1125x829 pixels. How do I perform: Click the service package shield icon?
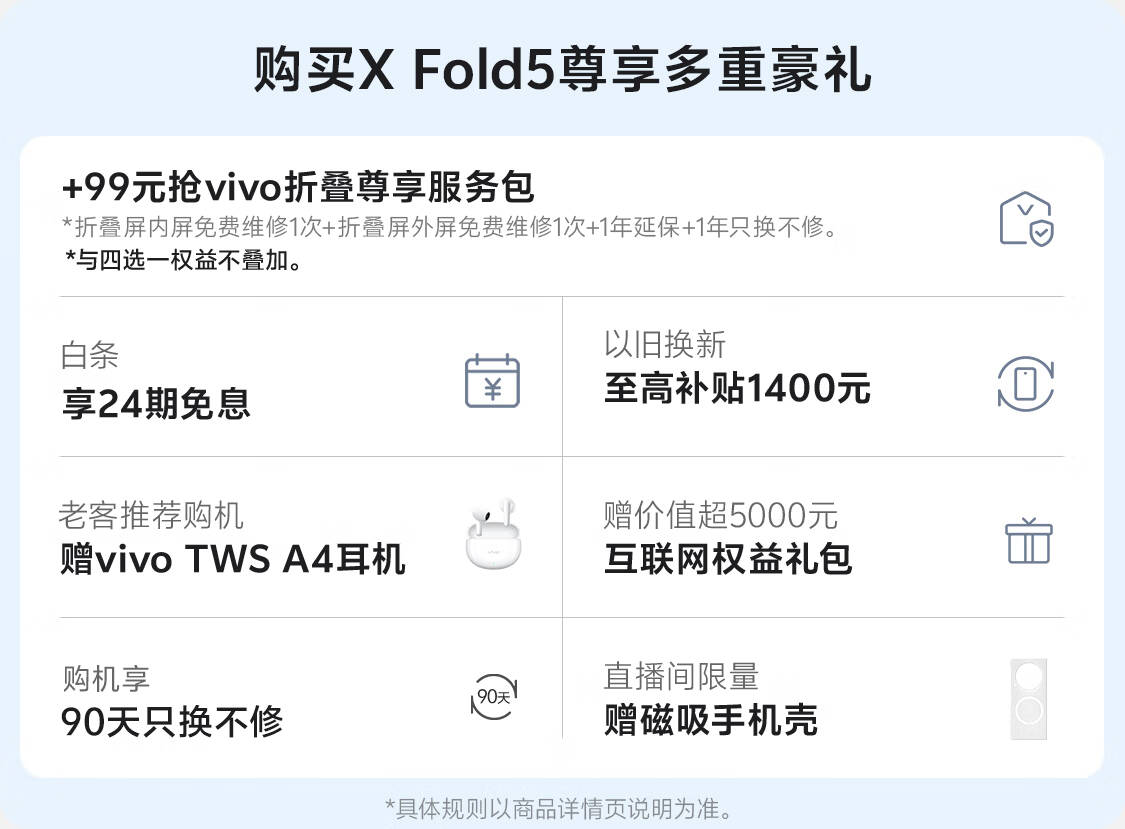point(1027,218)
